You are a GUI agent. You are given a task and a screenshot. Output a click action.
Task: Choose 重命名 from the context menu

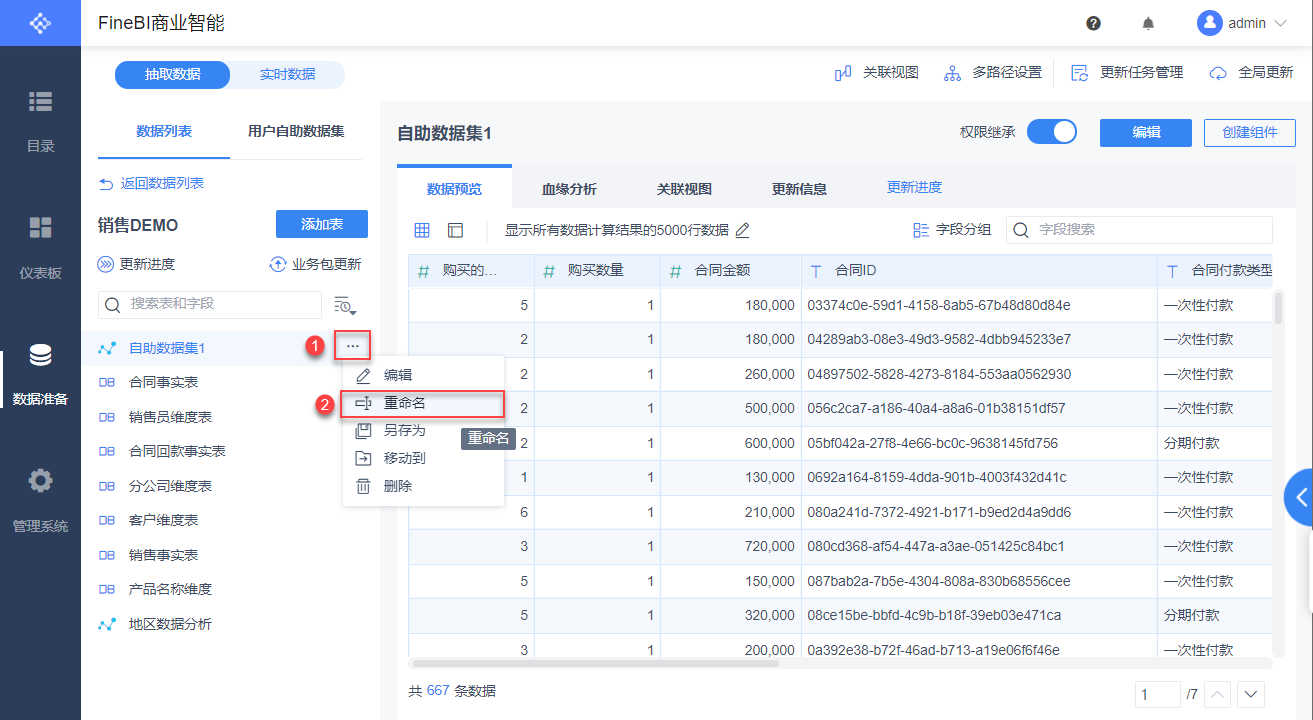click(x=423, y=403)
